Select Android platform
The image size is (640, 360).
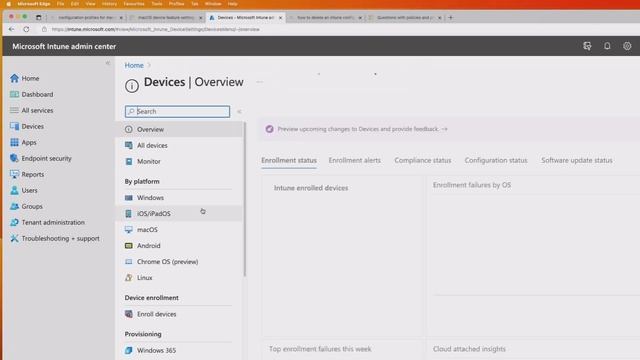[x=180, y=246]
